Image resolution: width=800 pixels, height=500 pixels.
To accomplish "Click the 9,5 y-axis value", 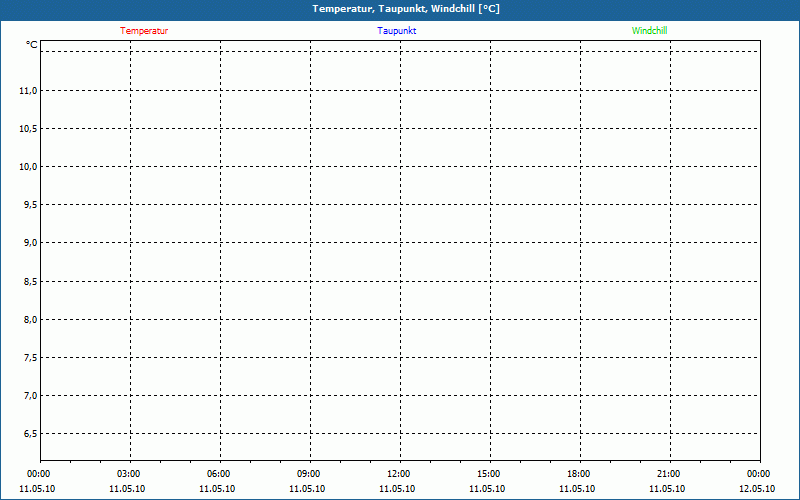I will point(30,205).
